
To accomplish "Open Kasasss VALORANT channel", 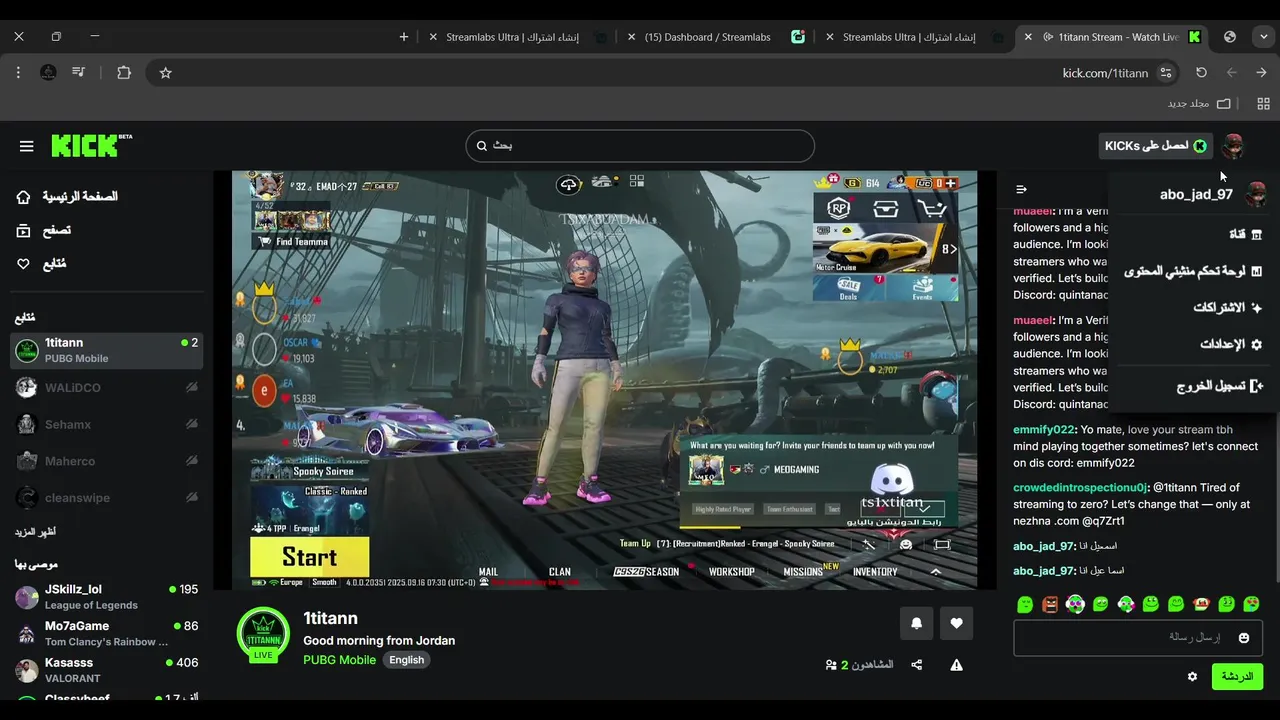I will pyautogui.click(x=106, y=670).
